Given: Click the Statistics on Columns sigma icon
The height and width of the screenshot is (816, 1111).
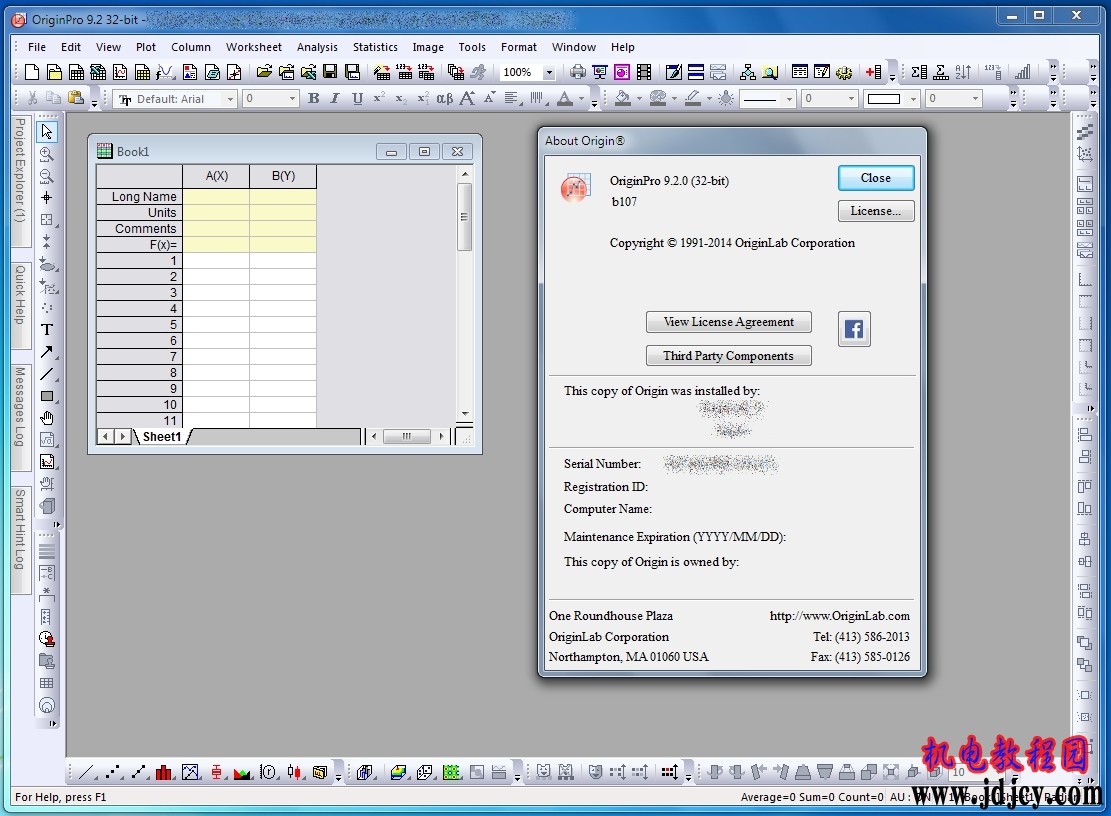Looking at the screenshot, I should pyautogui.click(x=919, y=72).
